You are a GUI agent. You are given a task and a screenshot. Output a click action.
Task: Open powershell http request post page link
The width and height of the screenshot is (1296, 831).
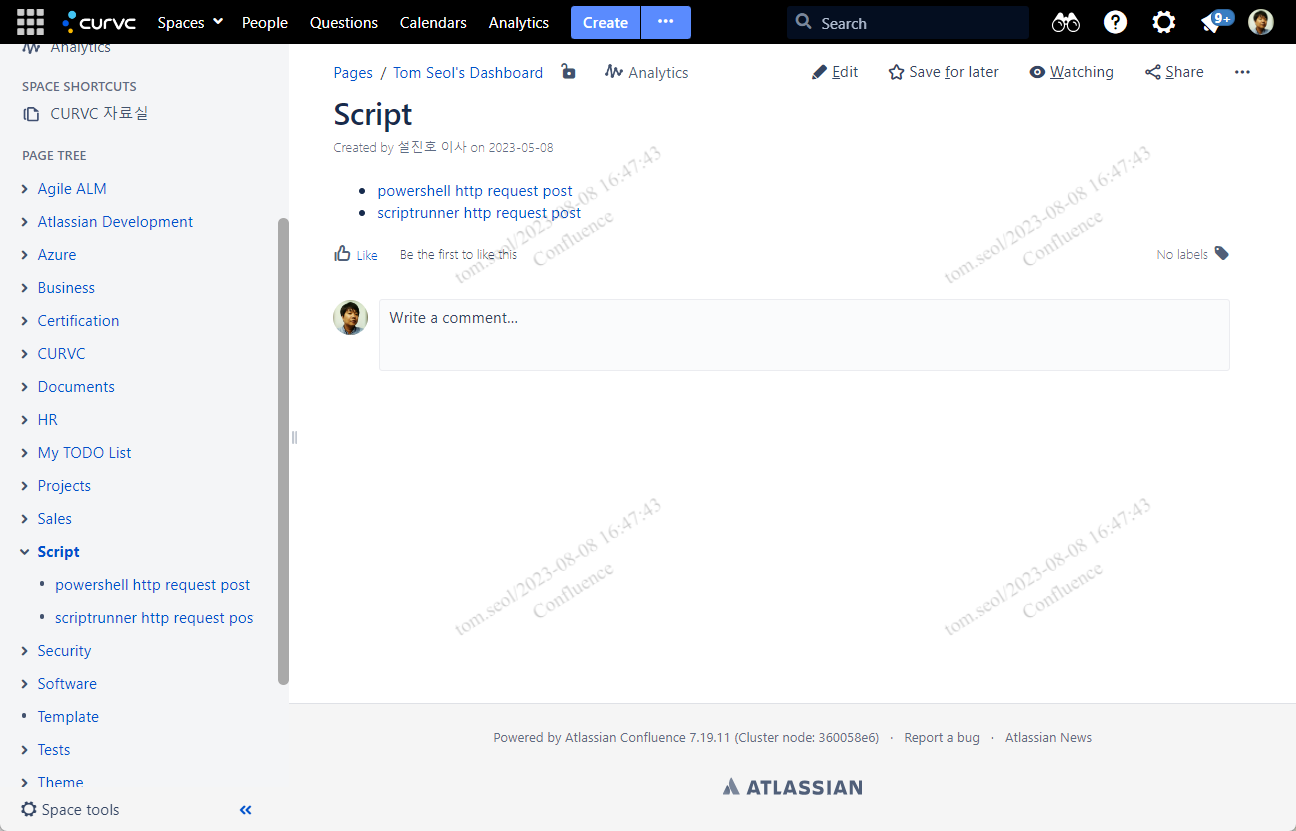click(475, 190)
